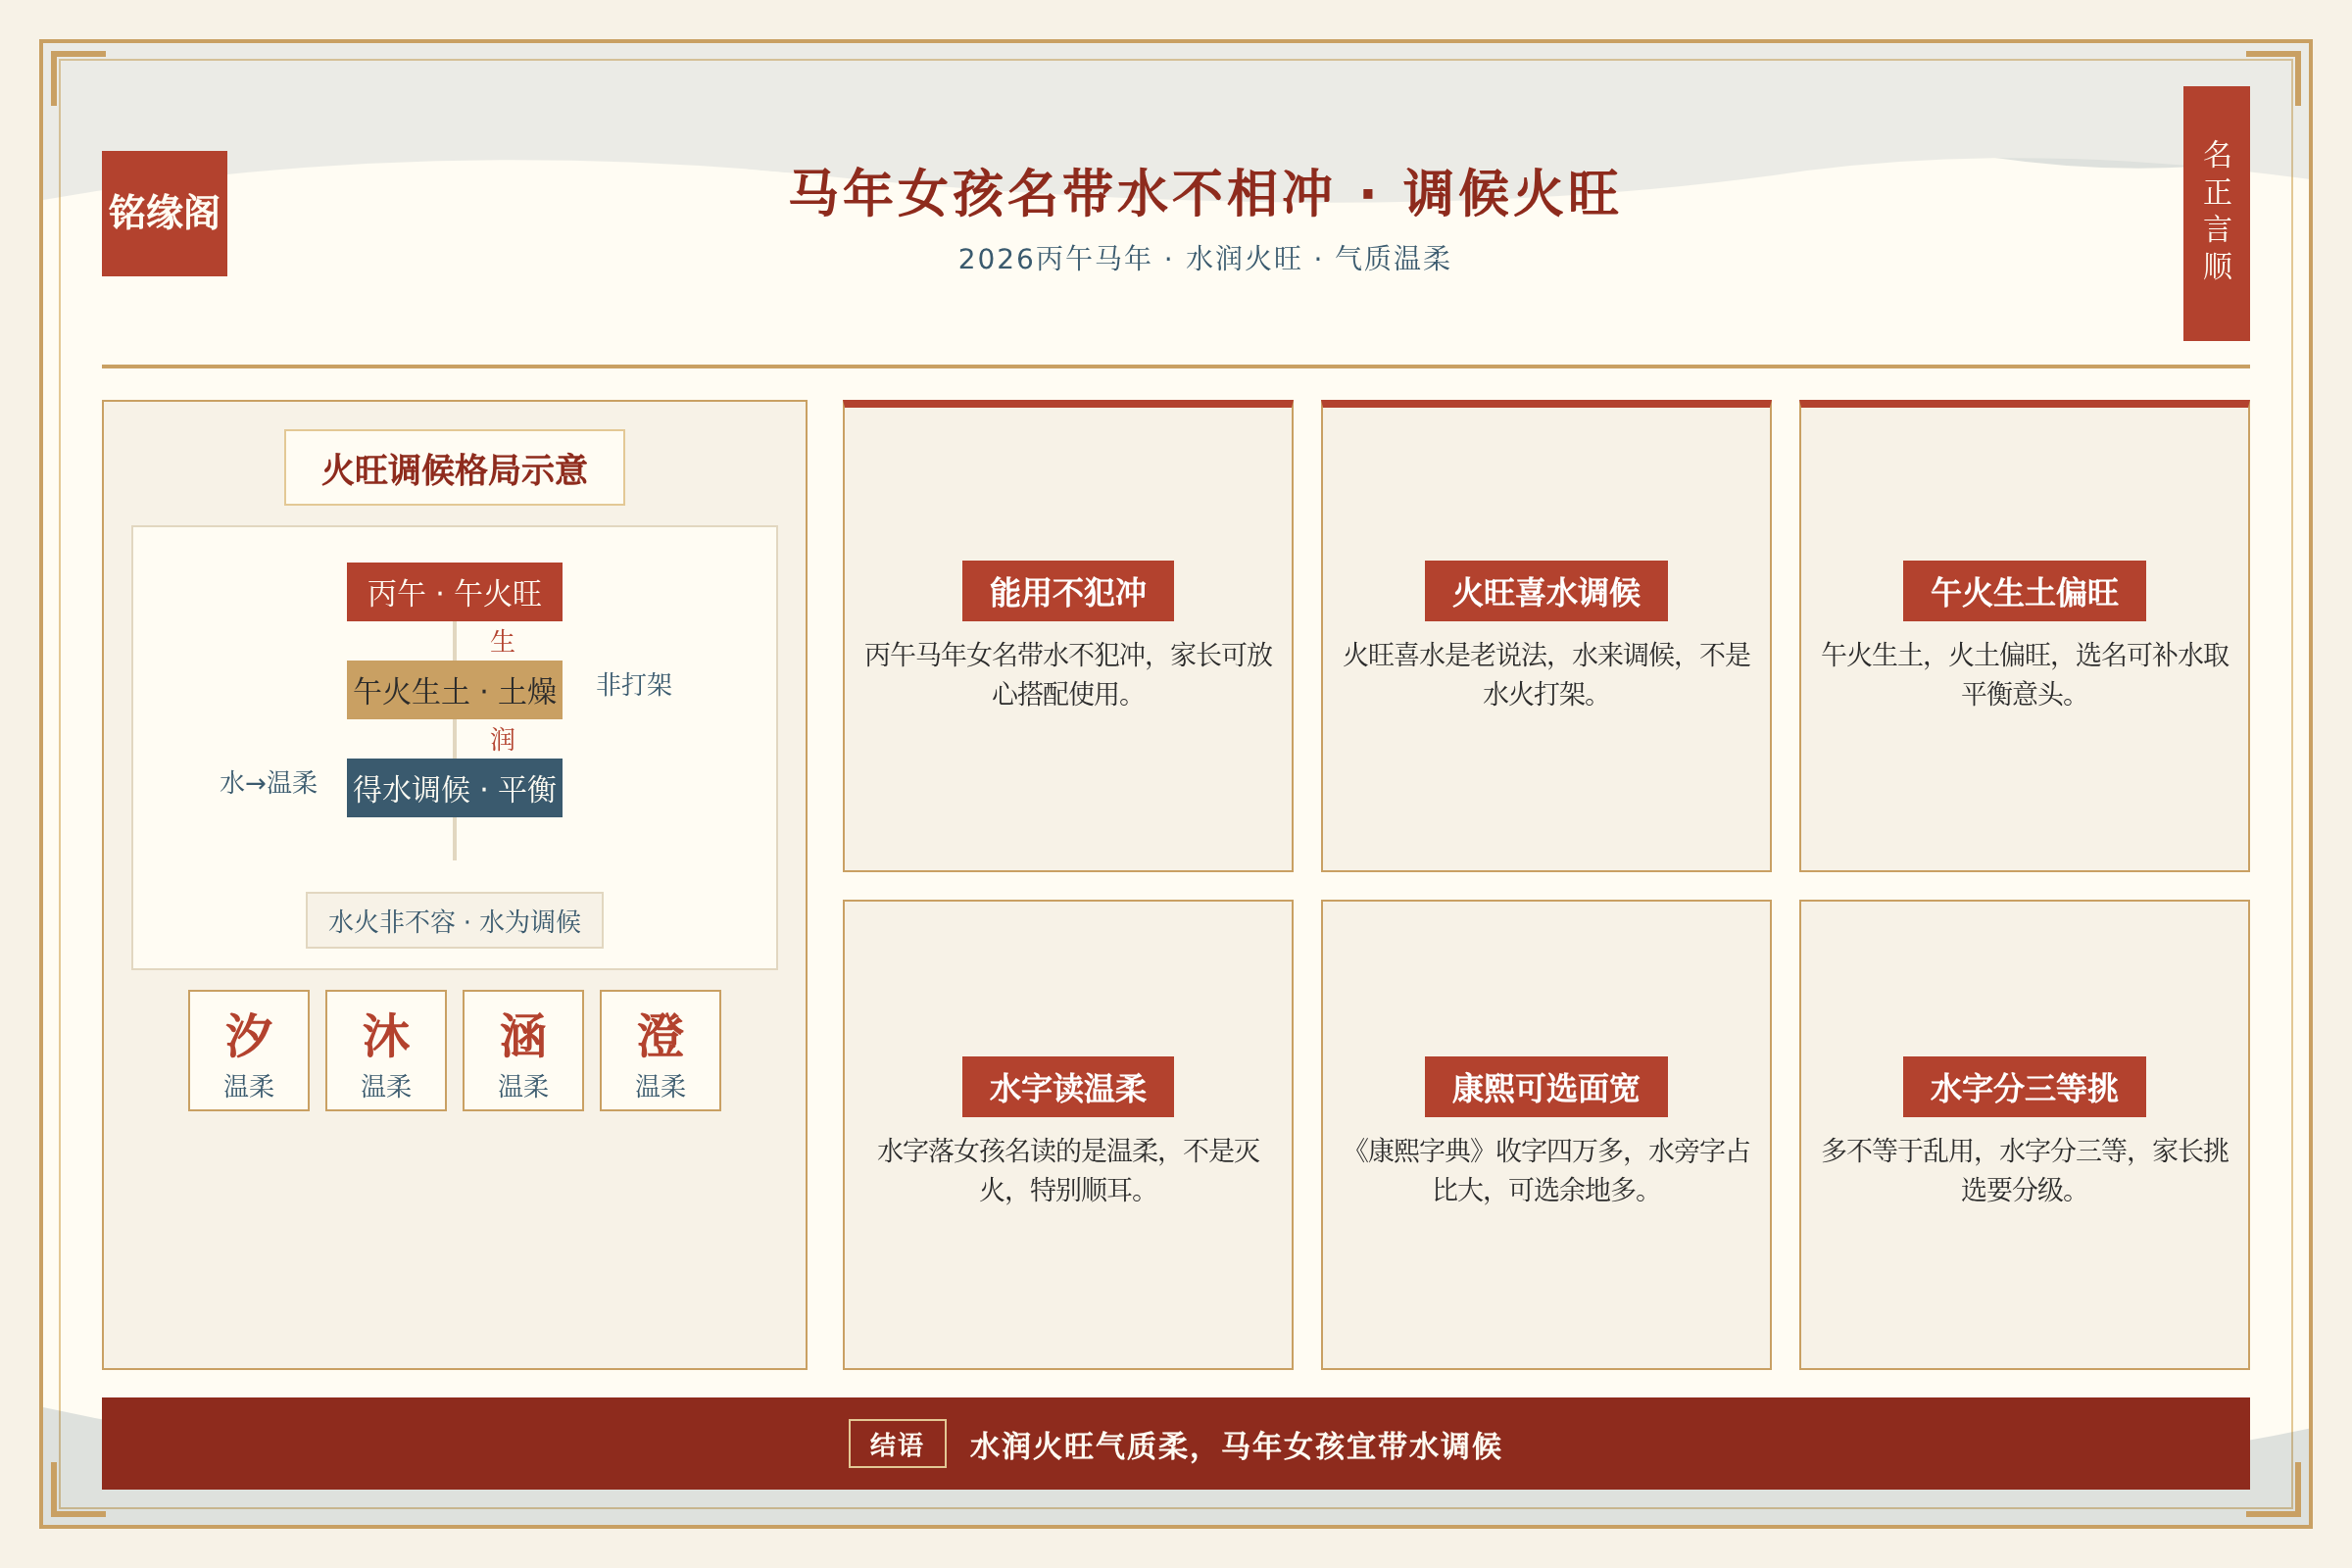Click the 铭缘阁 logo block

164,213
